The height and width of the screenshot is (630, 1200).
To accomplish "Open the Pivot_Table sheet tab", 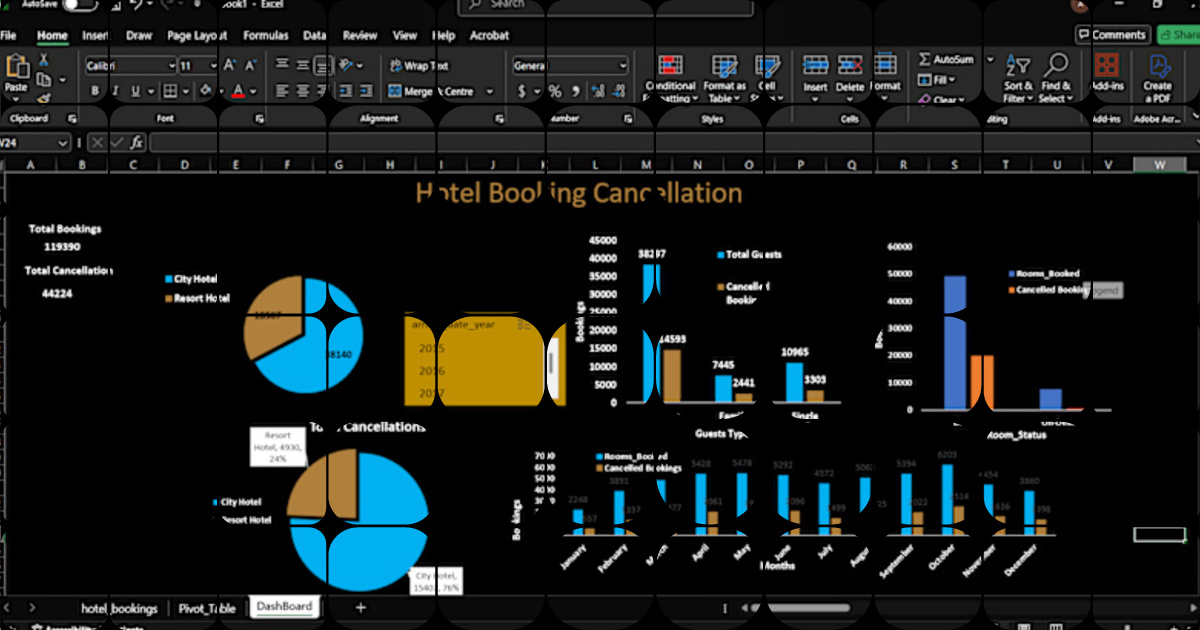I will [207, 608].
